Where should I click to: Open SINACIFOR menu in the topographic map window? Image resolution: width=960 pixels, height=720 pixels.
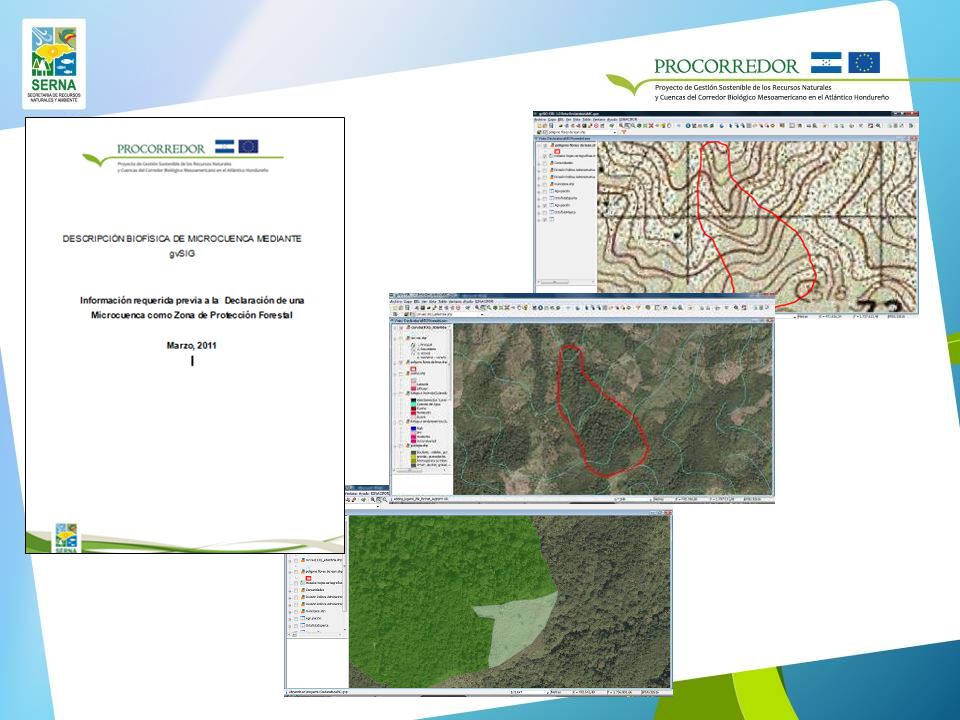(628, 119)
